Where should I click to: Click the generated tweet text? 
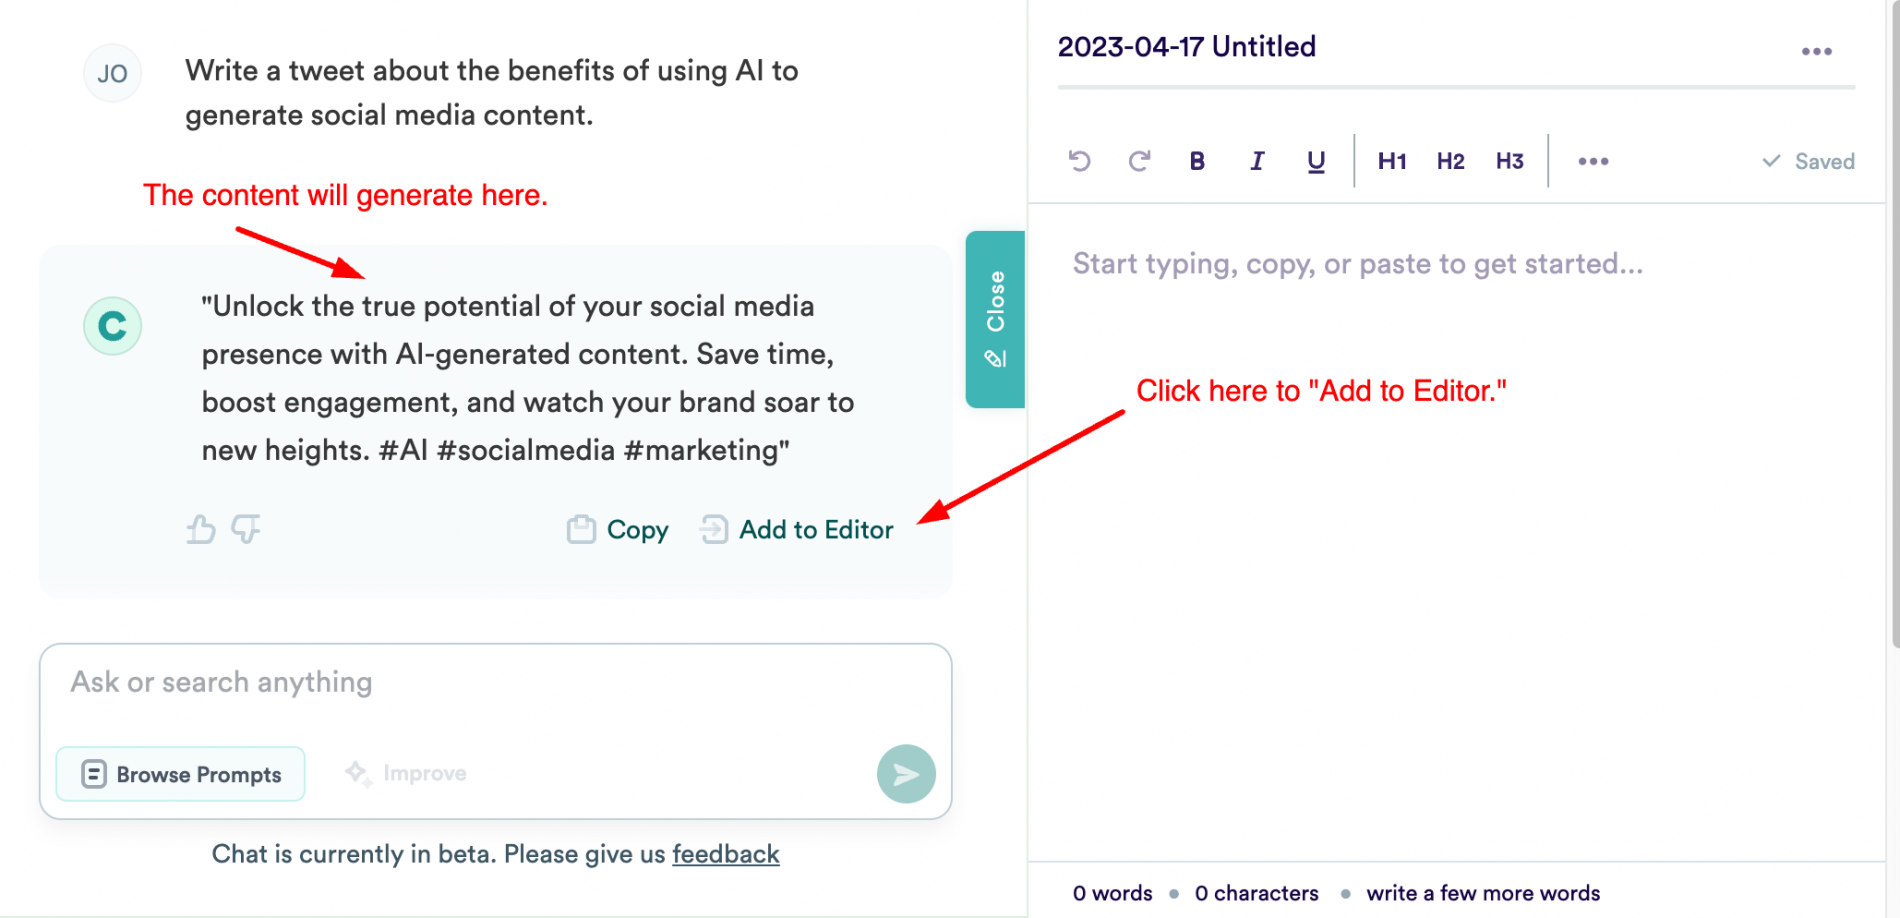tap(528, 378)
